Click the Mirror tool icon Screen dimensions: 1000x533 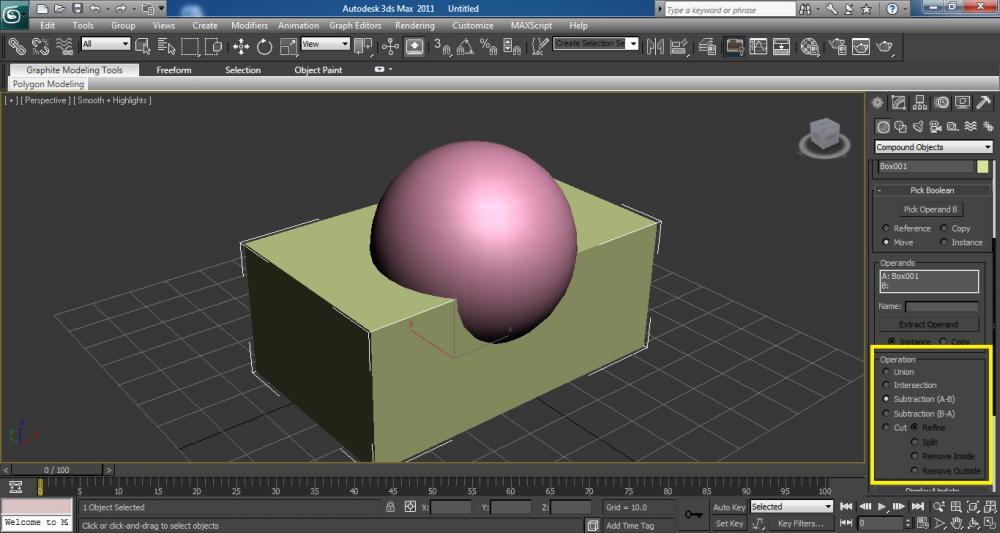coord(656,46)
